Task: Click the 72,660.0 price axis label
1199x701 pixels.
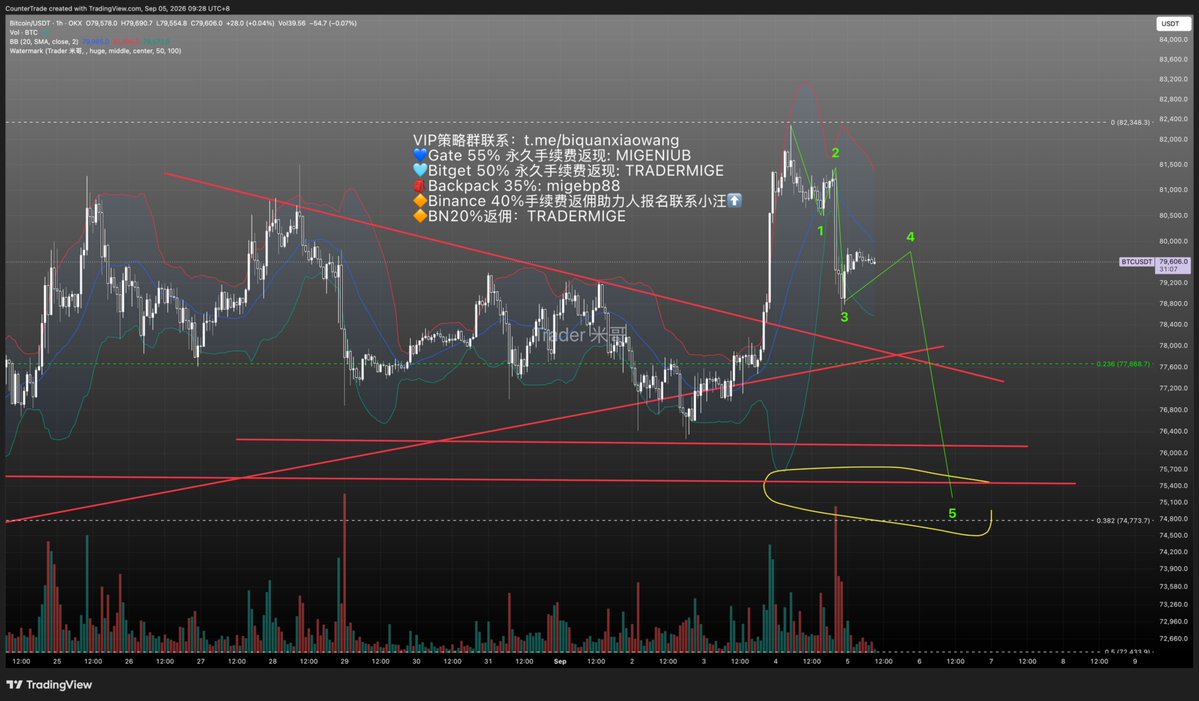Action: click(x=1173, y=638)
